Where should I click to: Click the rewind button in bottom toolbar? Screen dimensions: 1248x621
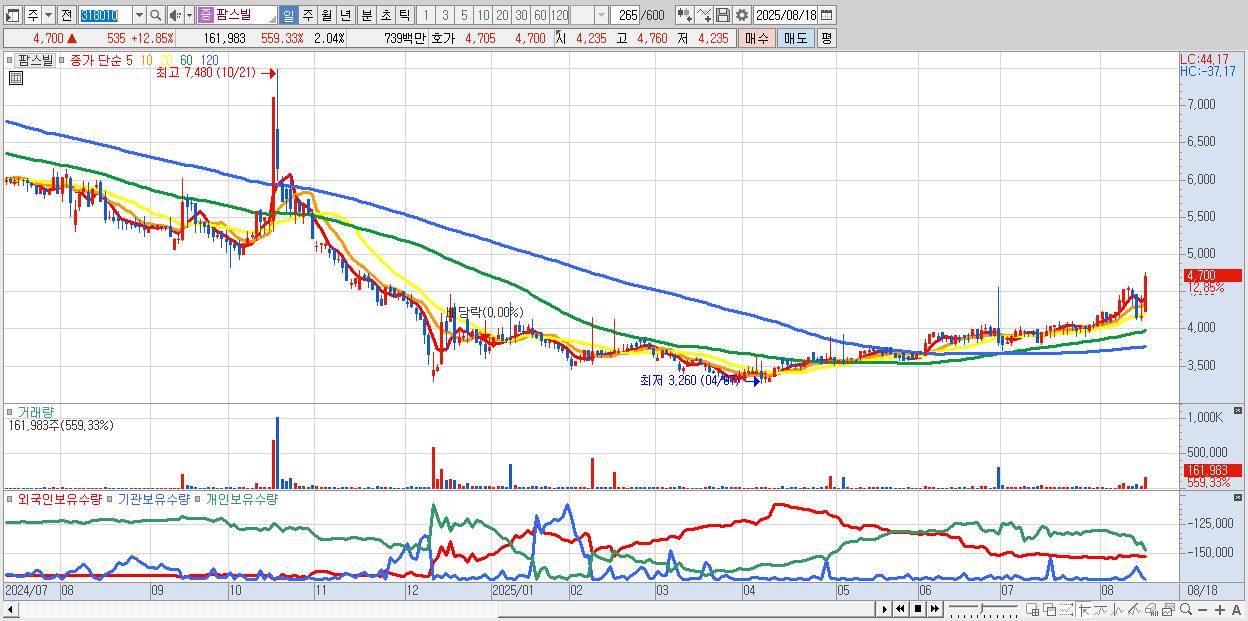[900, 609]
